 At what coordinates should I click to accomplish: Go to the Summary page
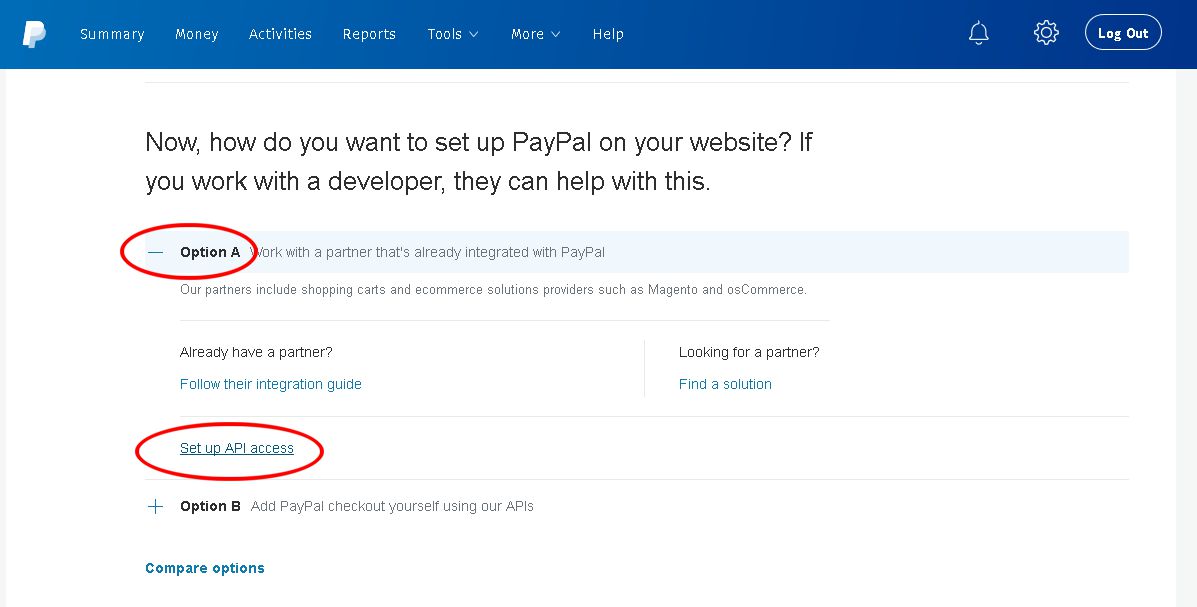(112, 34)
